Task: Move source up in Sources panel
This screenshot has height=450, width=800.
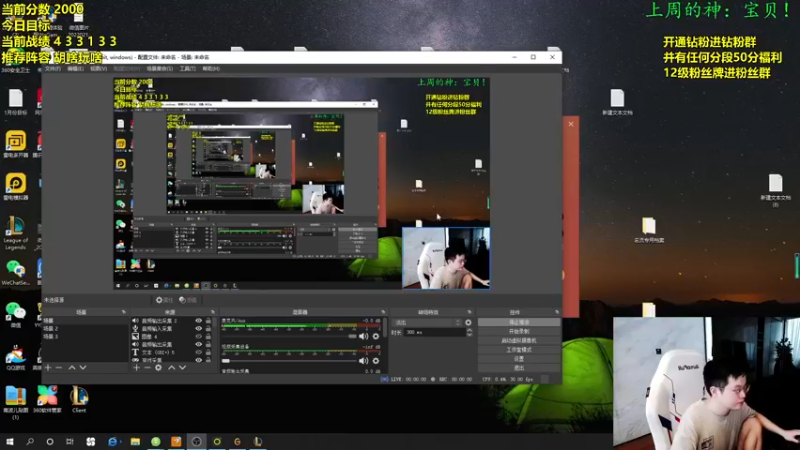Action: tap(171, 367)
